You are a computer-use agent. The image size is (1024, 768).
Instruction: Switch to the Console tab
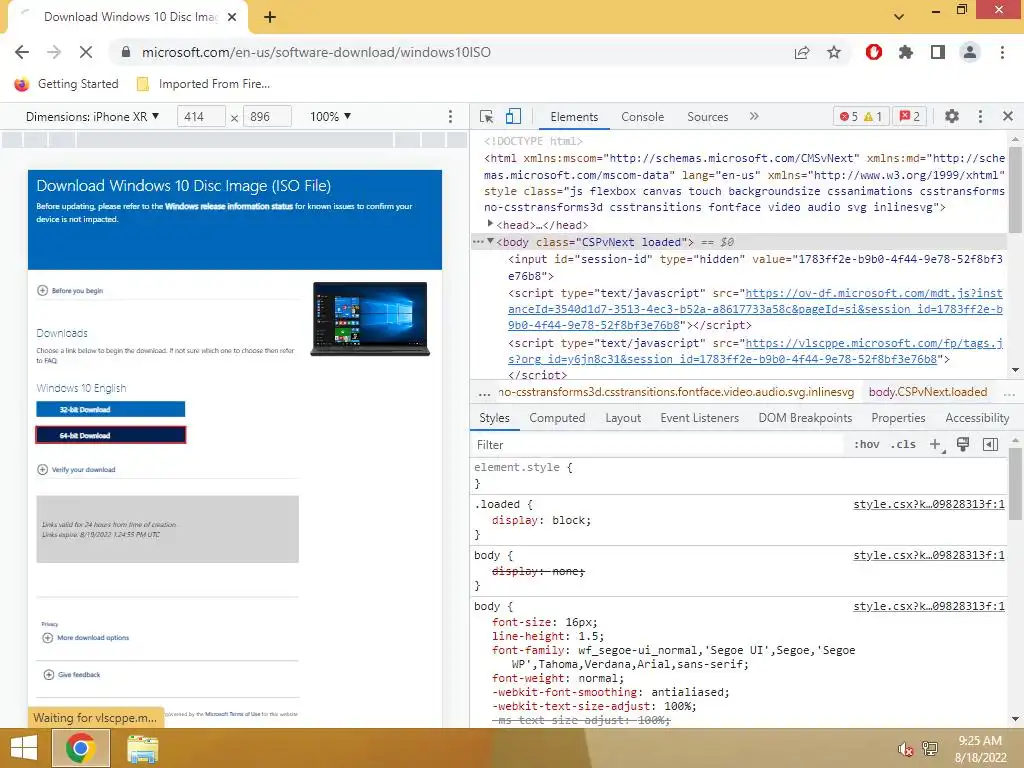click(x=643, y=117)
